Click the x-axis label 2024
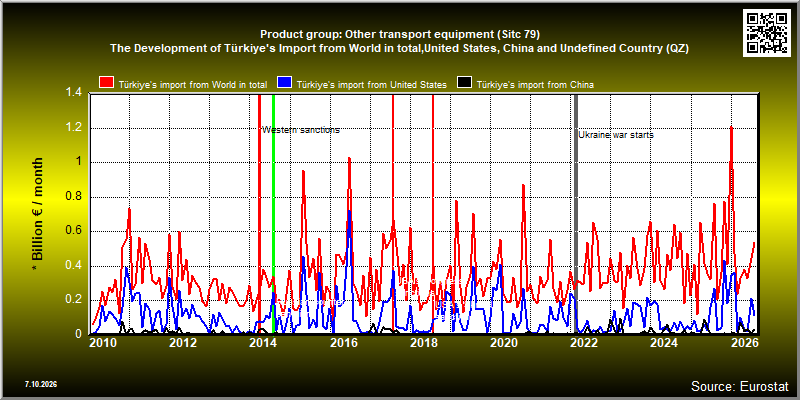800x400 pixels. [x=664, y=342]
